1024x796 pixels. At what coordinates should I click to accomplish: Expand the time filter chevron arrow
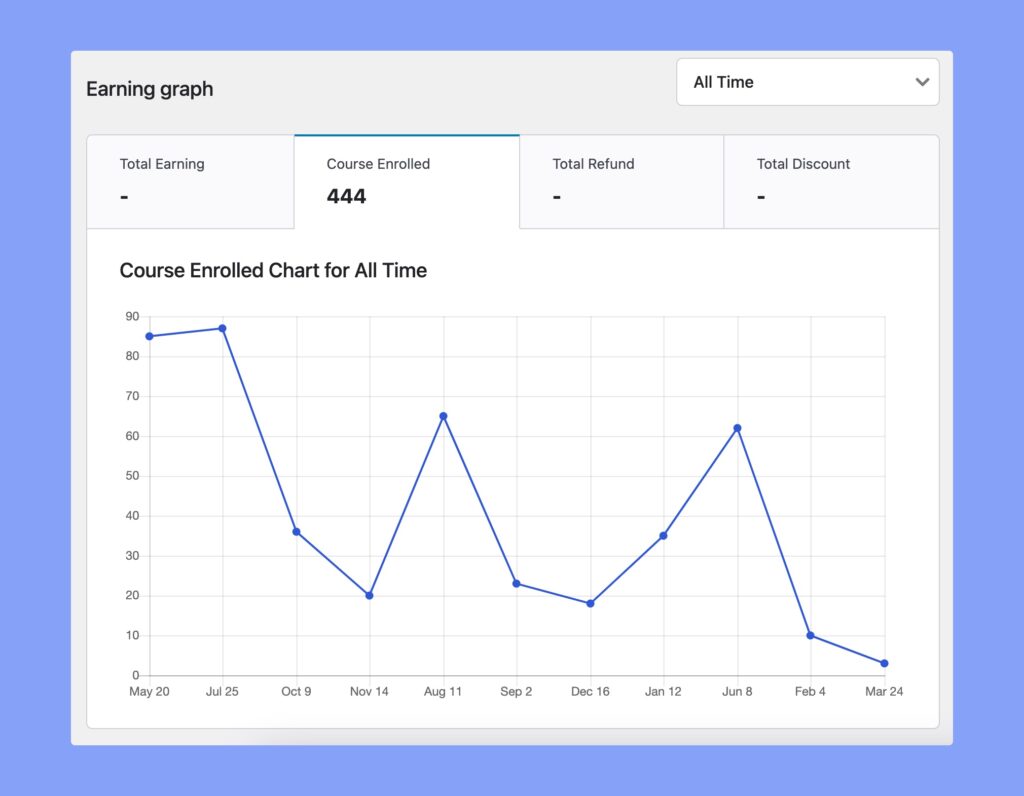[x=922, y=83]
